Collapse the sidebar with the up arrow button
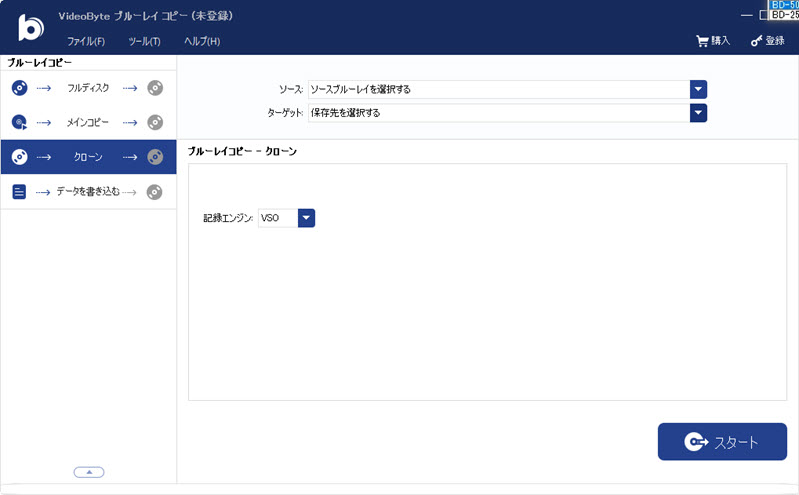The image size is (799, 495). [x=89, y=472]
